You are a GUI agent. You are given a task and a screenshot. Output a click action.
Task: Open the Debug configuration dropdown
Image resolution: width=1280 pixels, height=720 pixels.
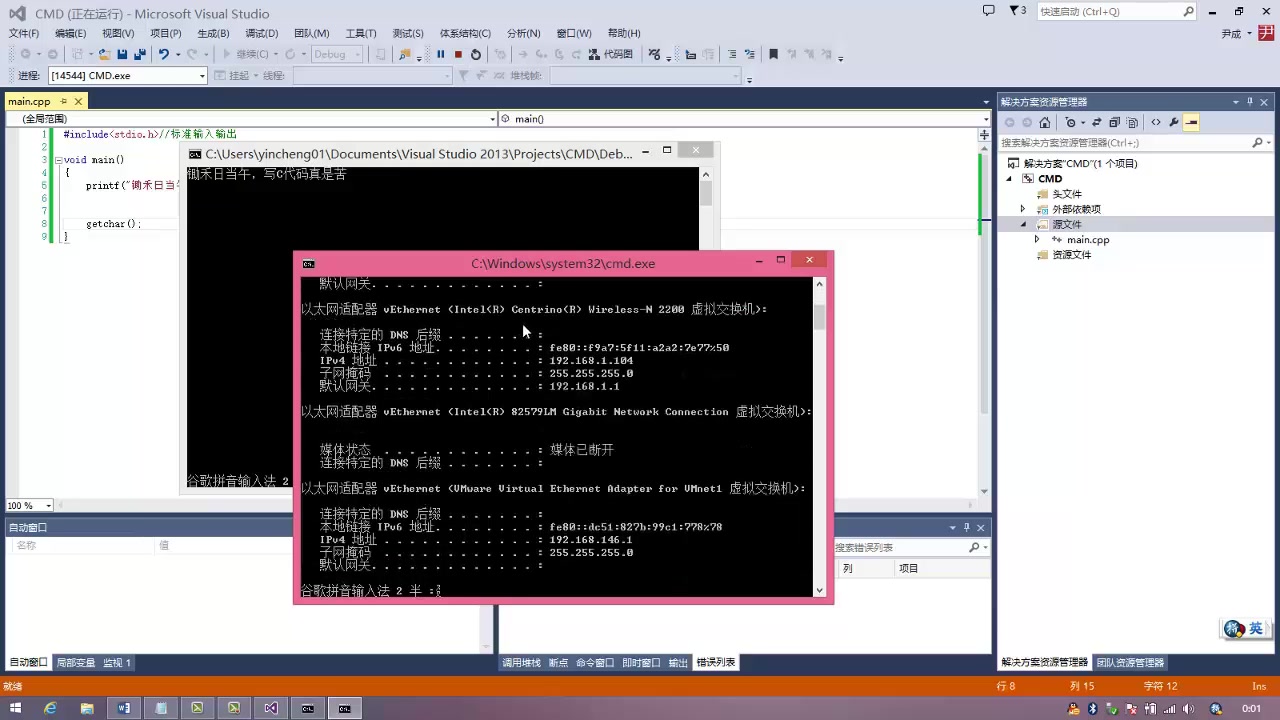coord(356,54)
